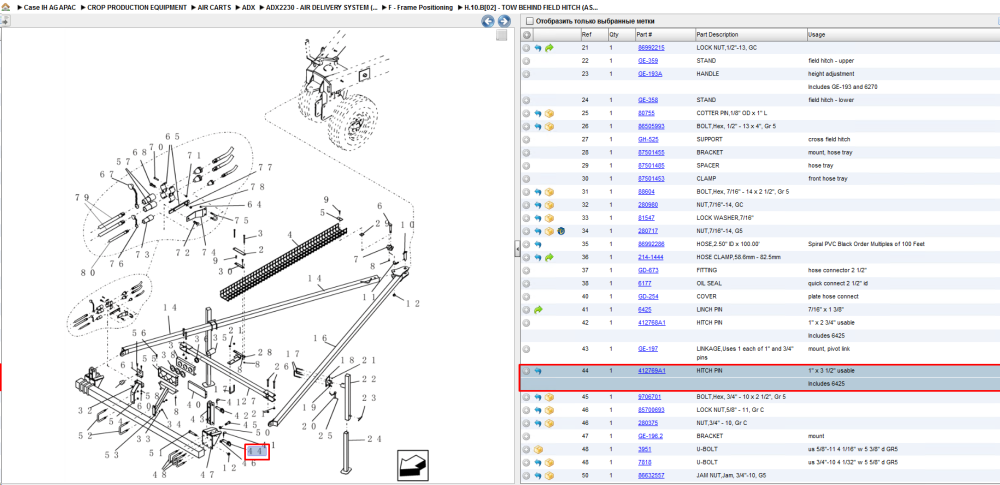This screenshot has height=485, width=1000.
Task: Click the blue arrow icon for HOSE 86992286
Action: pyautogui.click(x=538, y=244)
